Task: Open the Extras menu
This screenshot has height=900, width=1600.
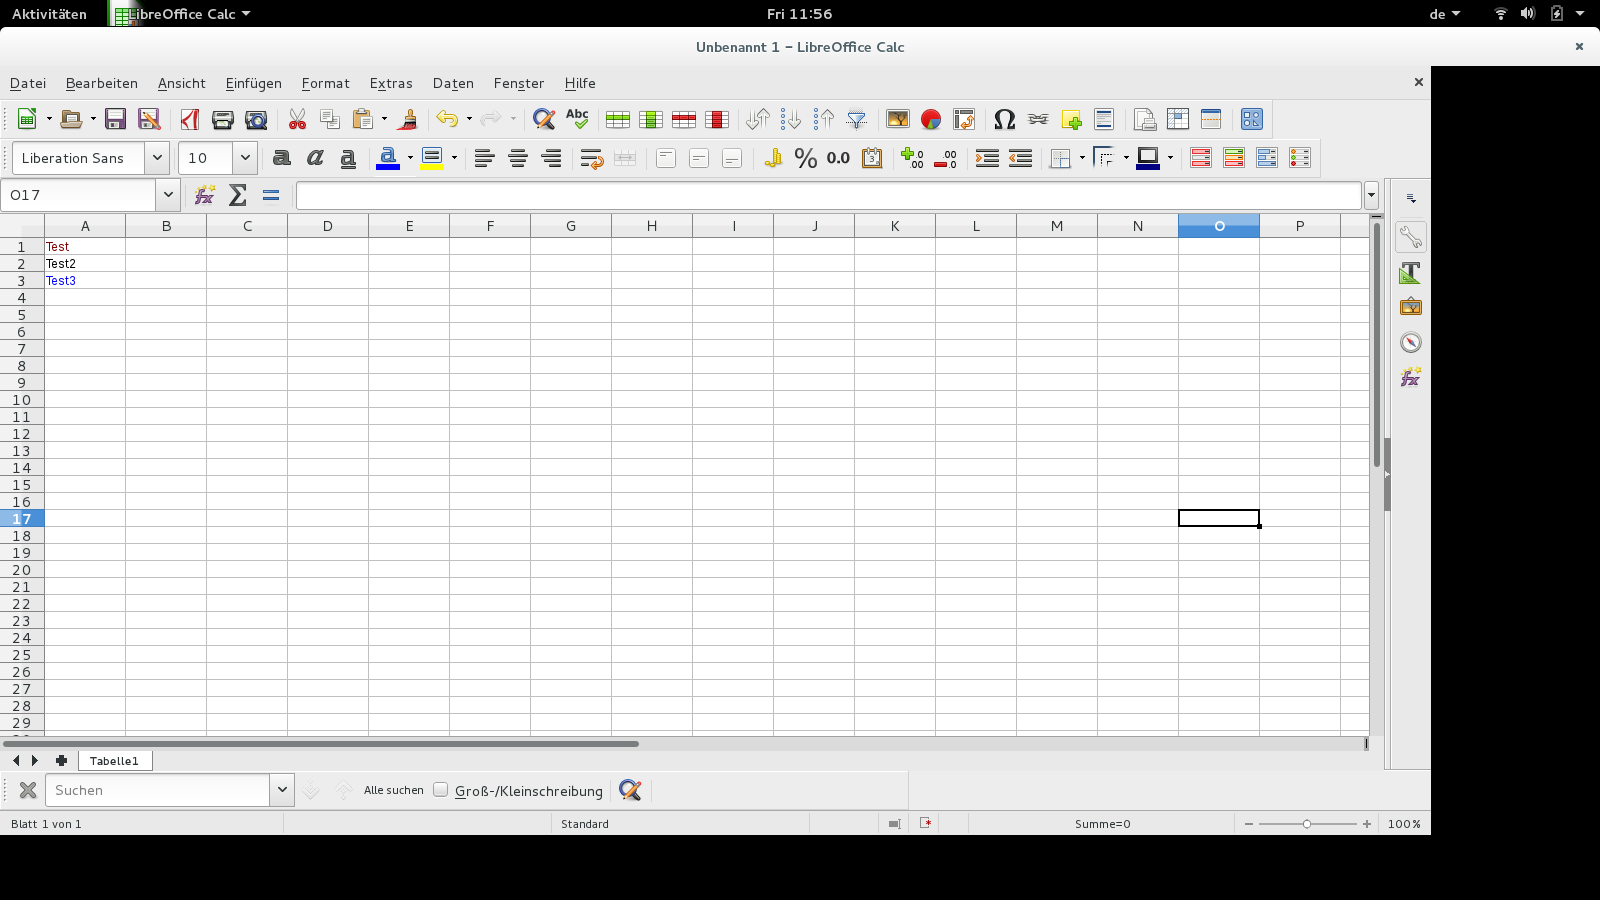Action: (x=391, y=83)
